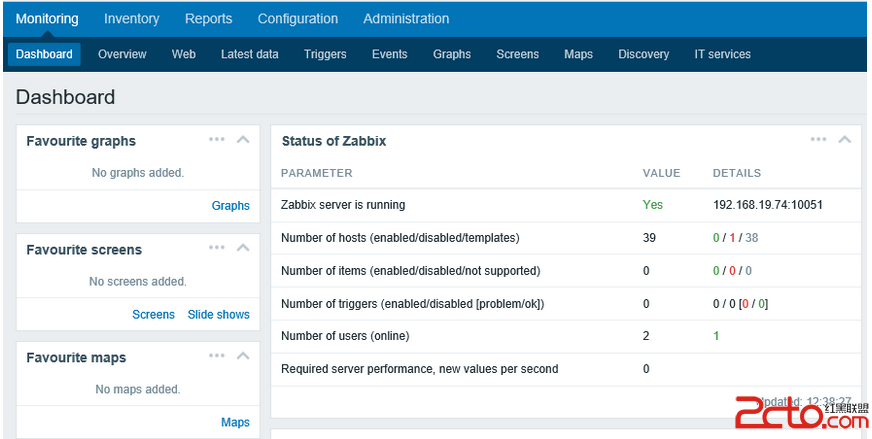Open the Administration main menu
This screenshot has width=872, height=439.
click(x=406, y=18)
